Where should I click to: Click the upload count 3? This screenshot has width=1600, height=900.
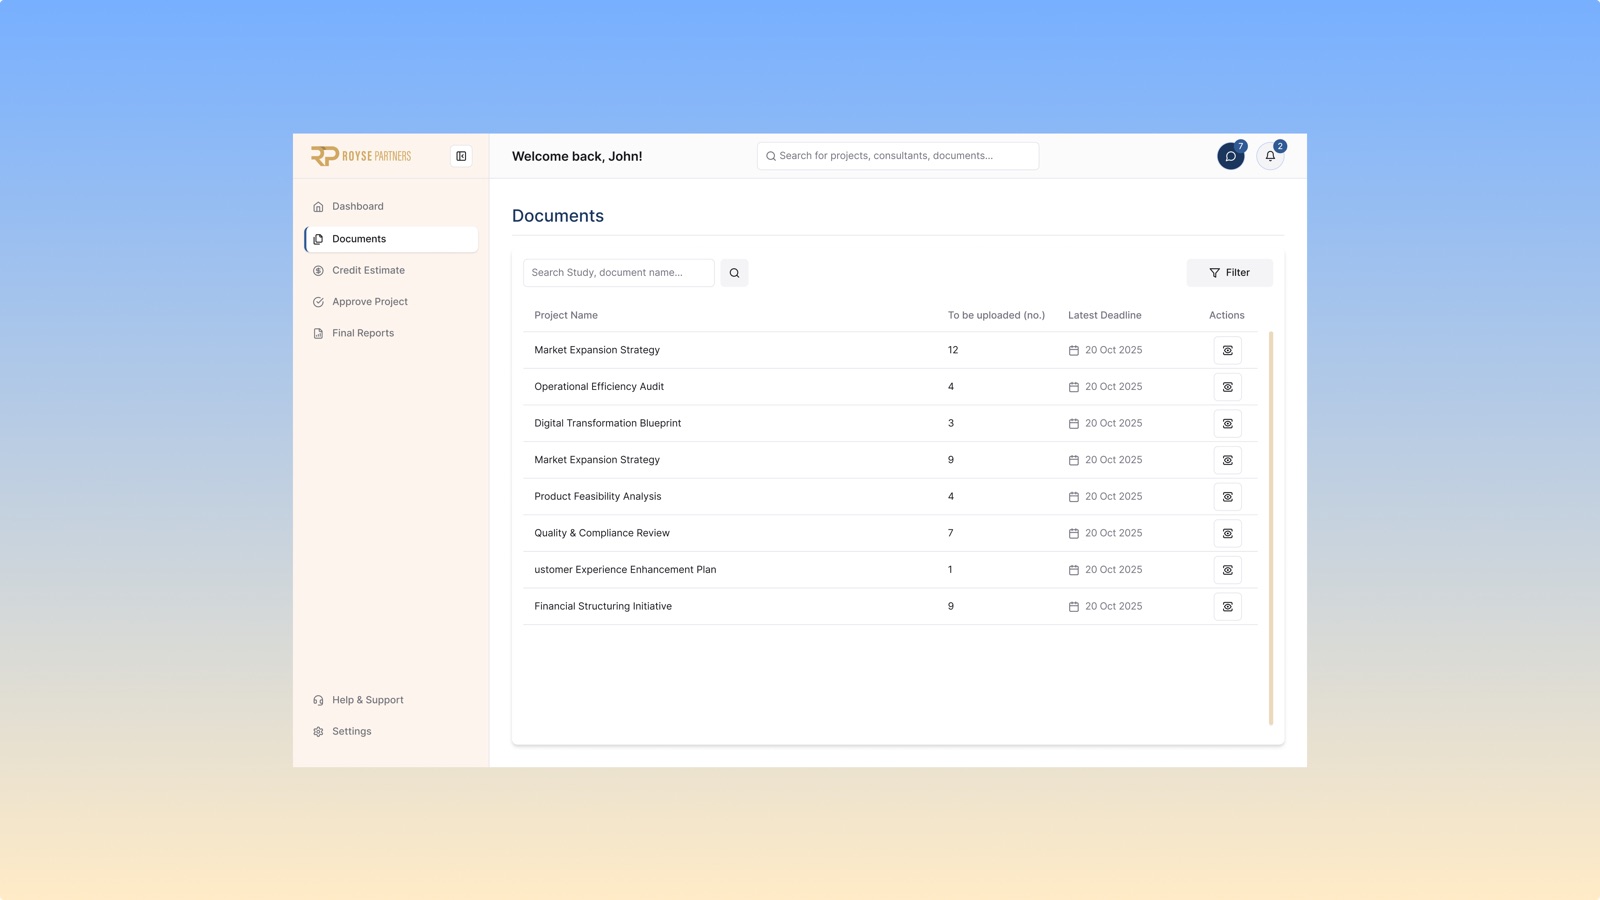(x=951, y=423)
